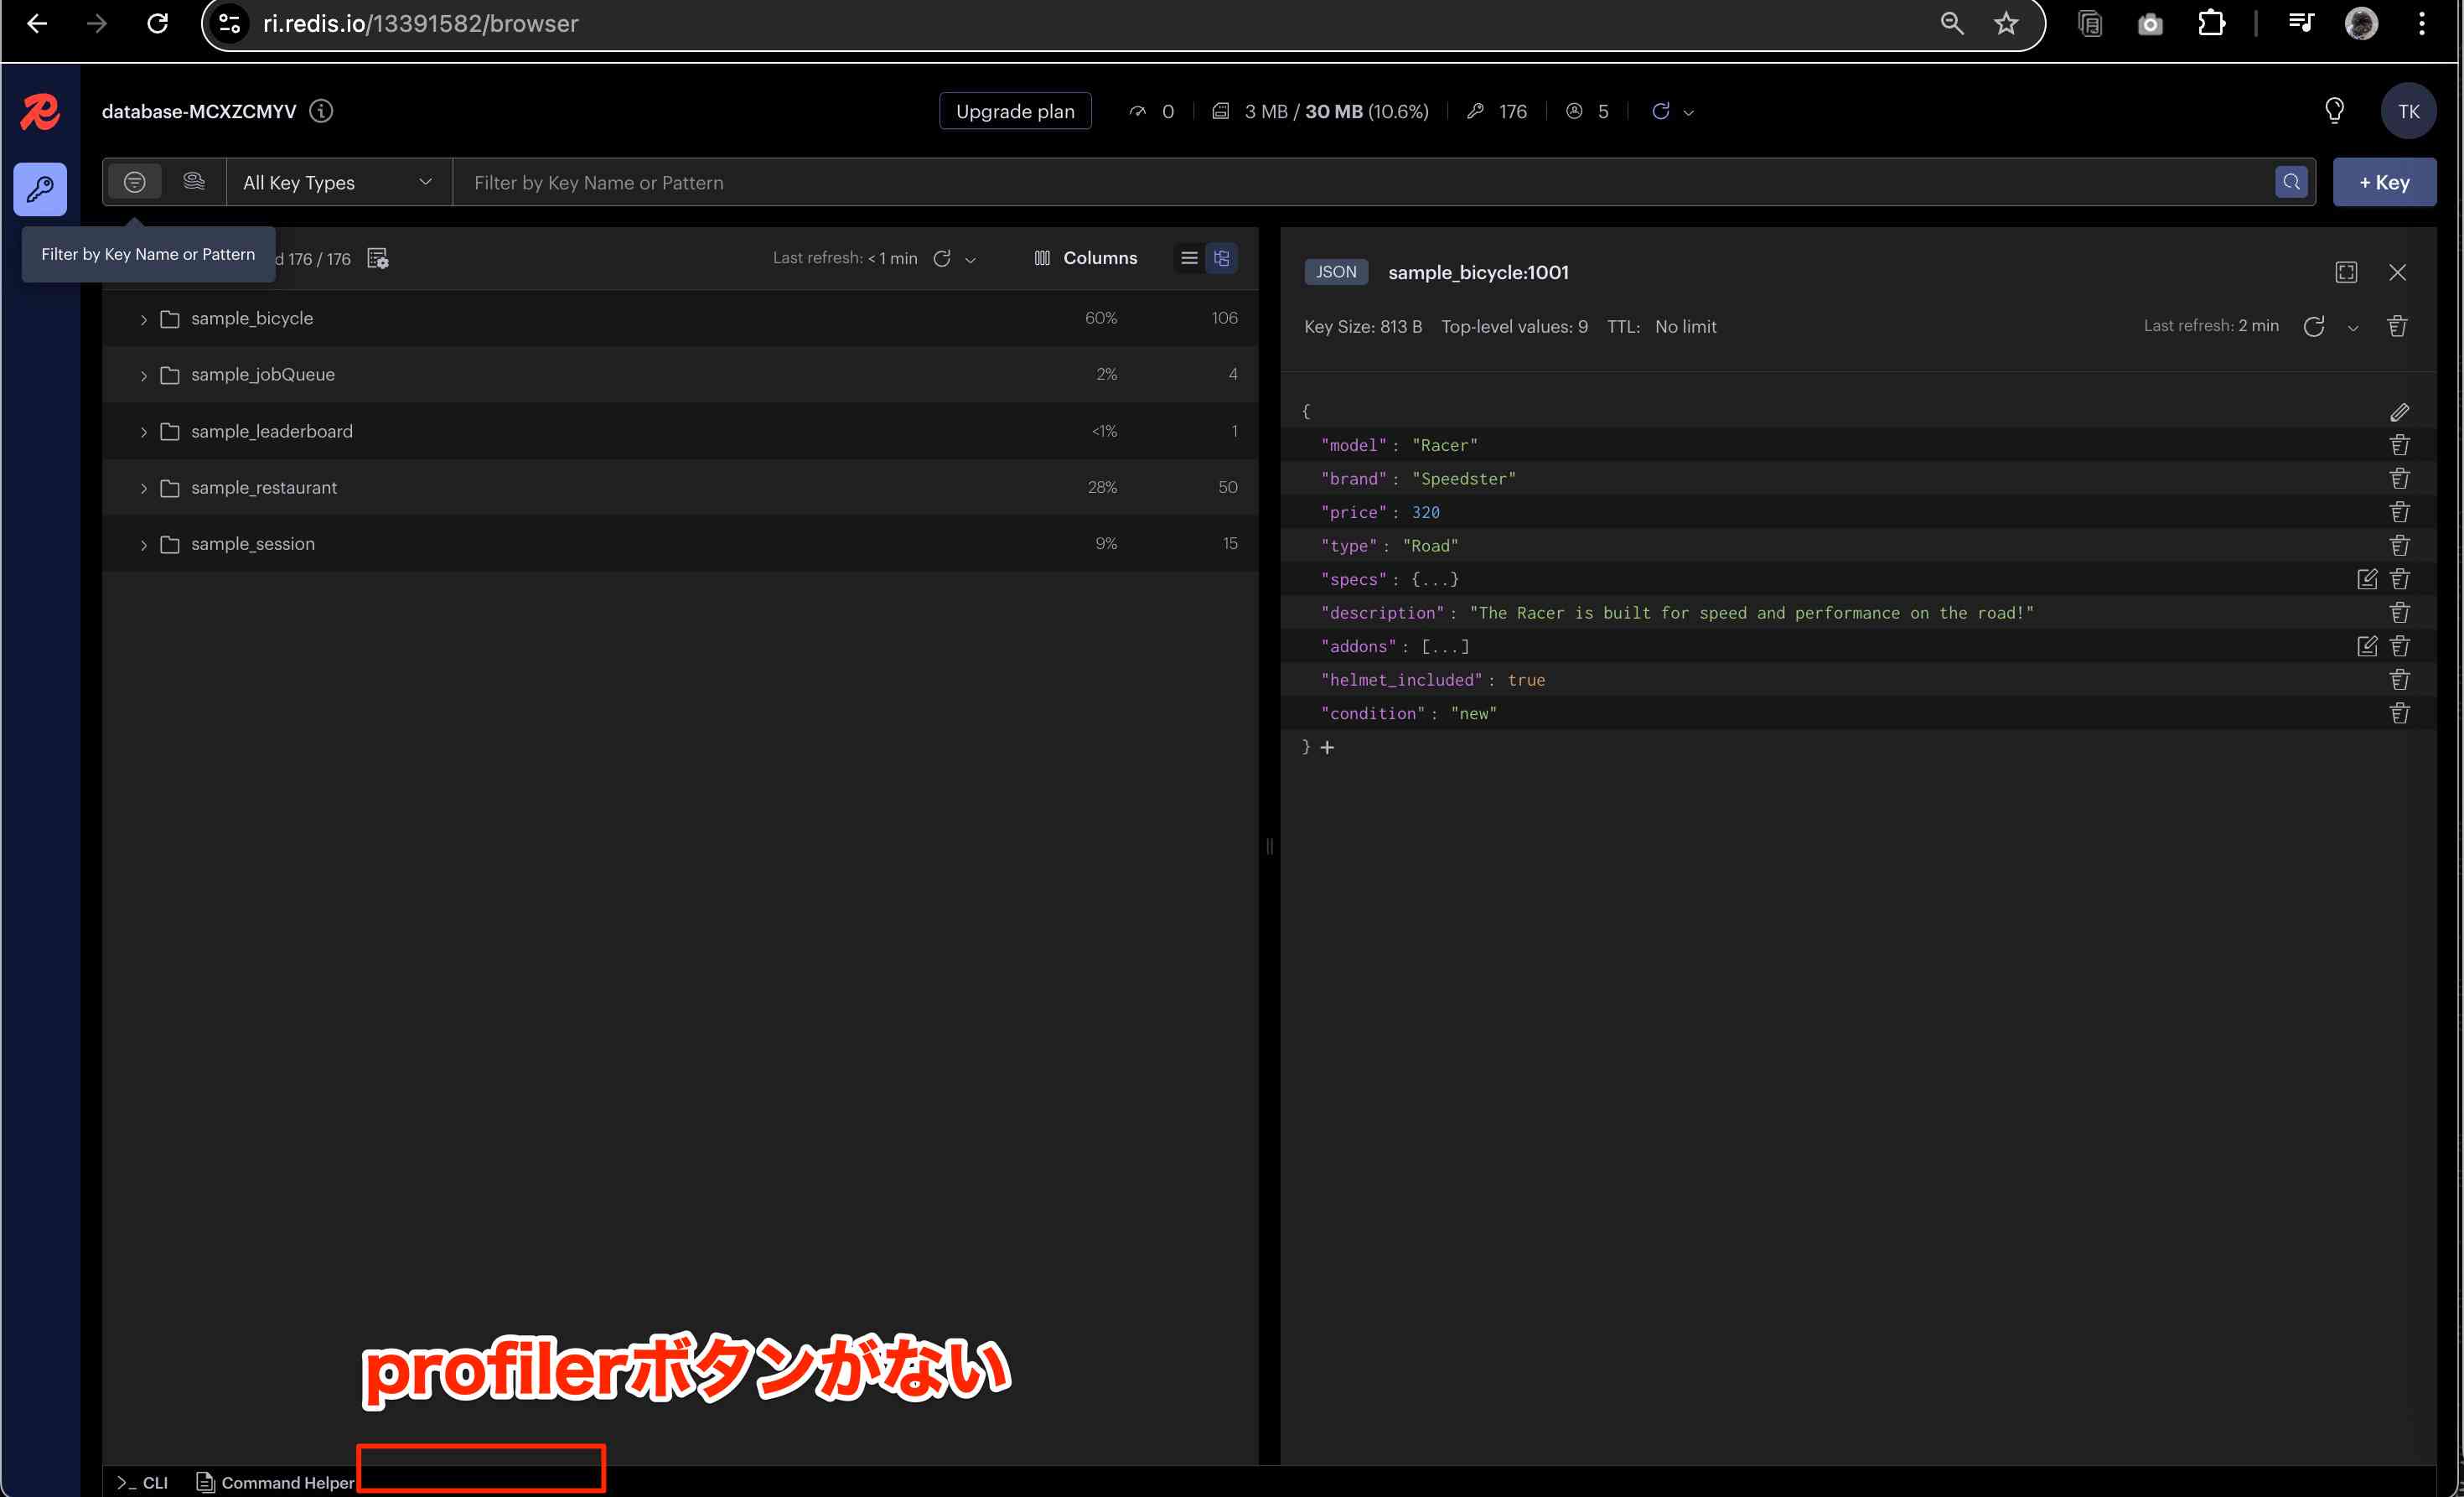The height and width of the screenshot is (1497, 2464).
Task: Switch to list view mode
Action: tap(1189, 258)
